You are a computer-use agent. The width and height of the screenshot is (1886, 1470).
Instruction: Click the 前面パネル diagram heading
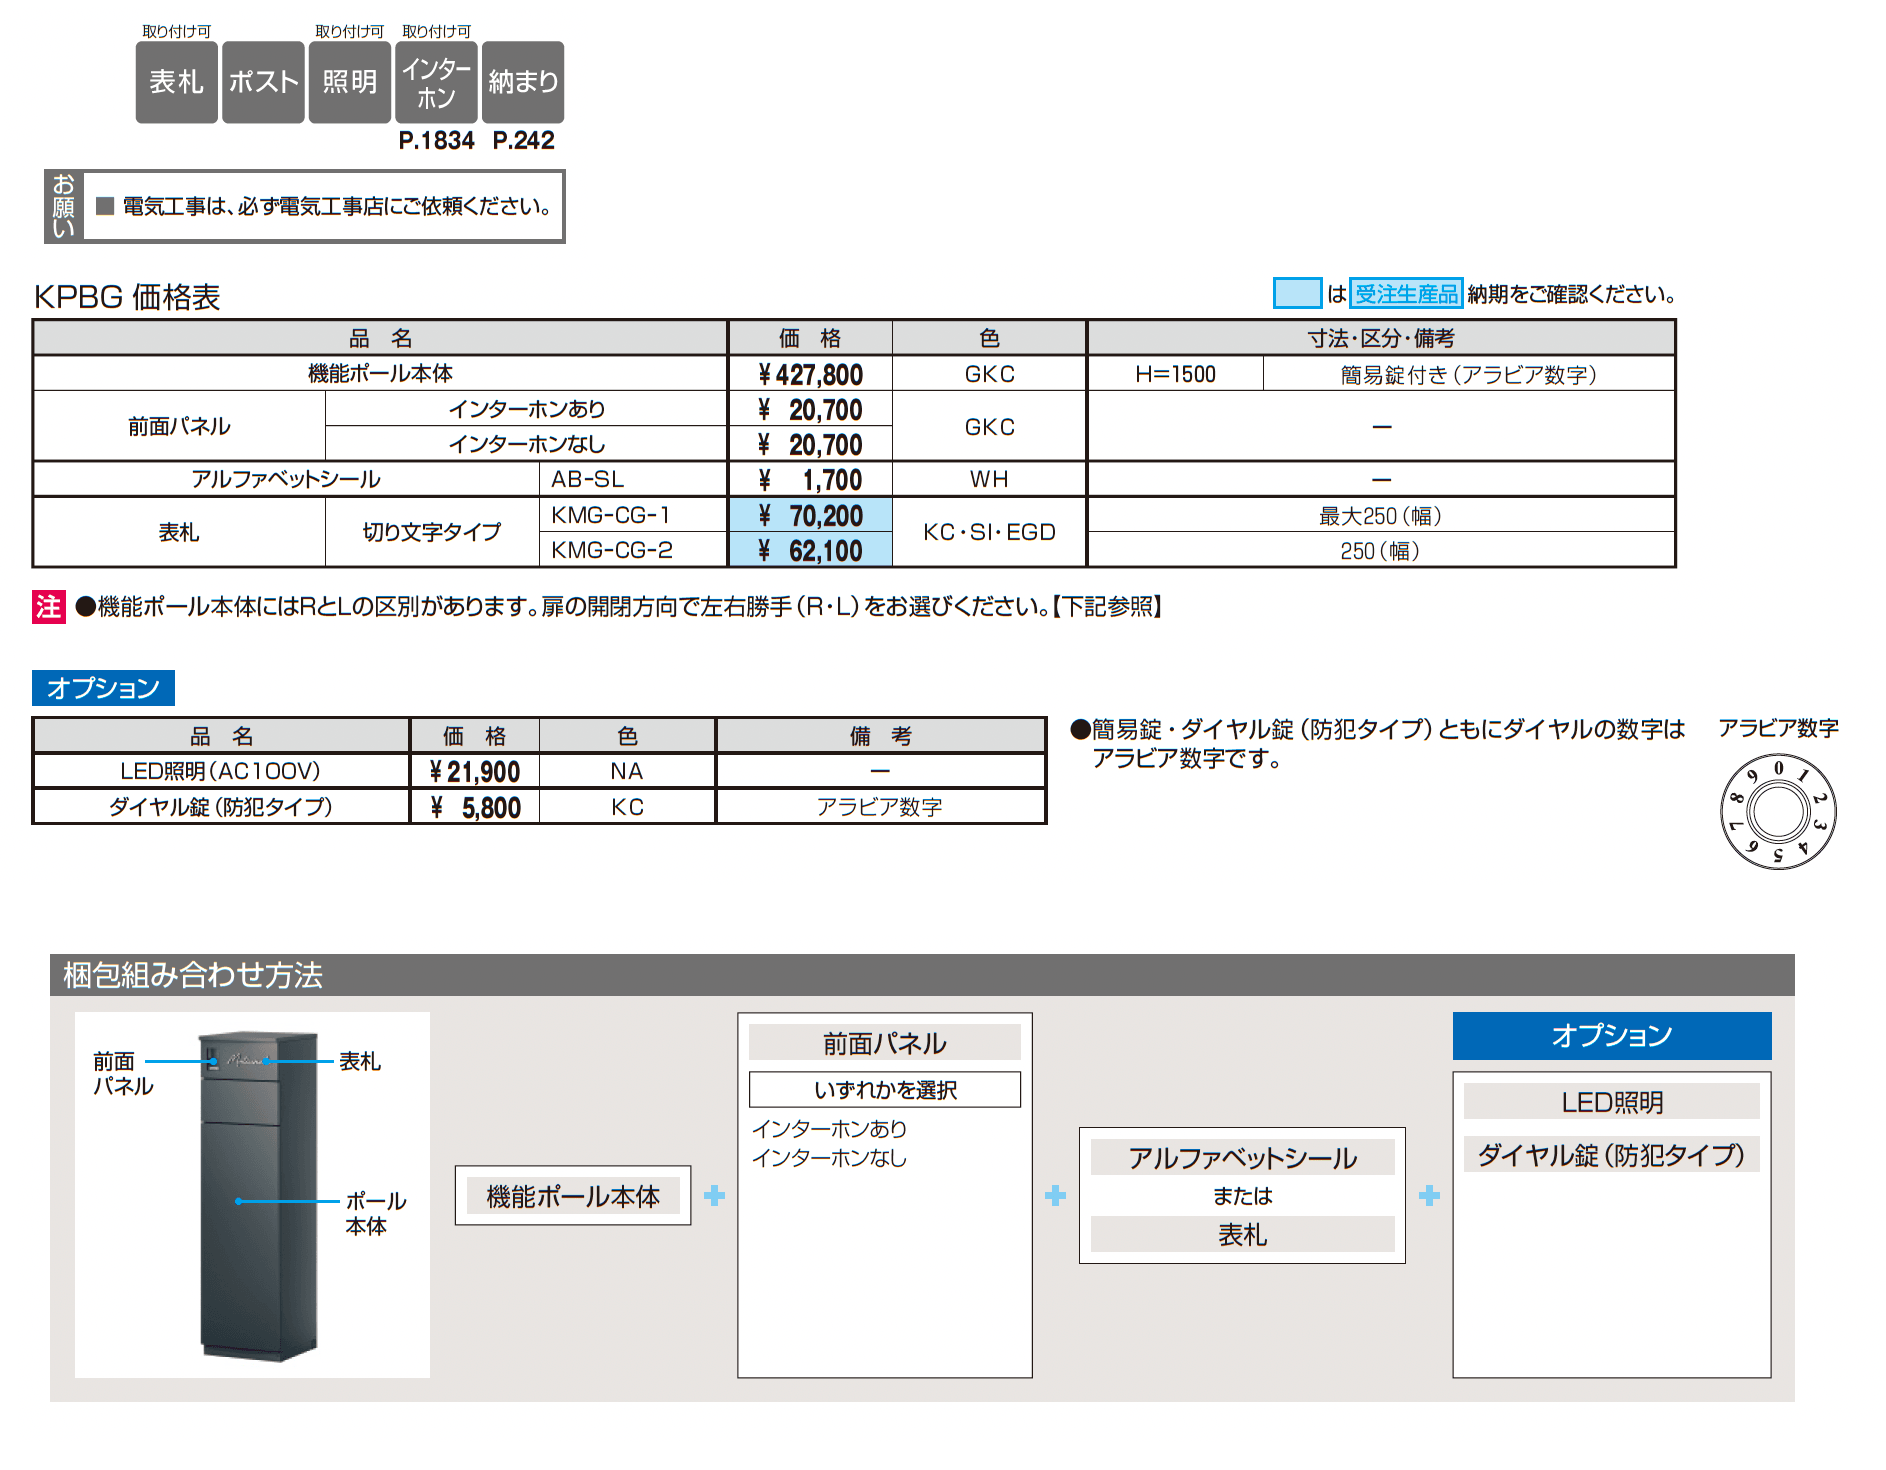click(x=885, y=1043)
